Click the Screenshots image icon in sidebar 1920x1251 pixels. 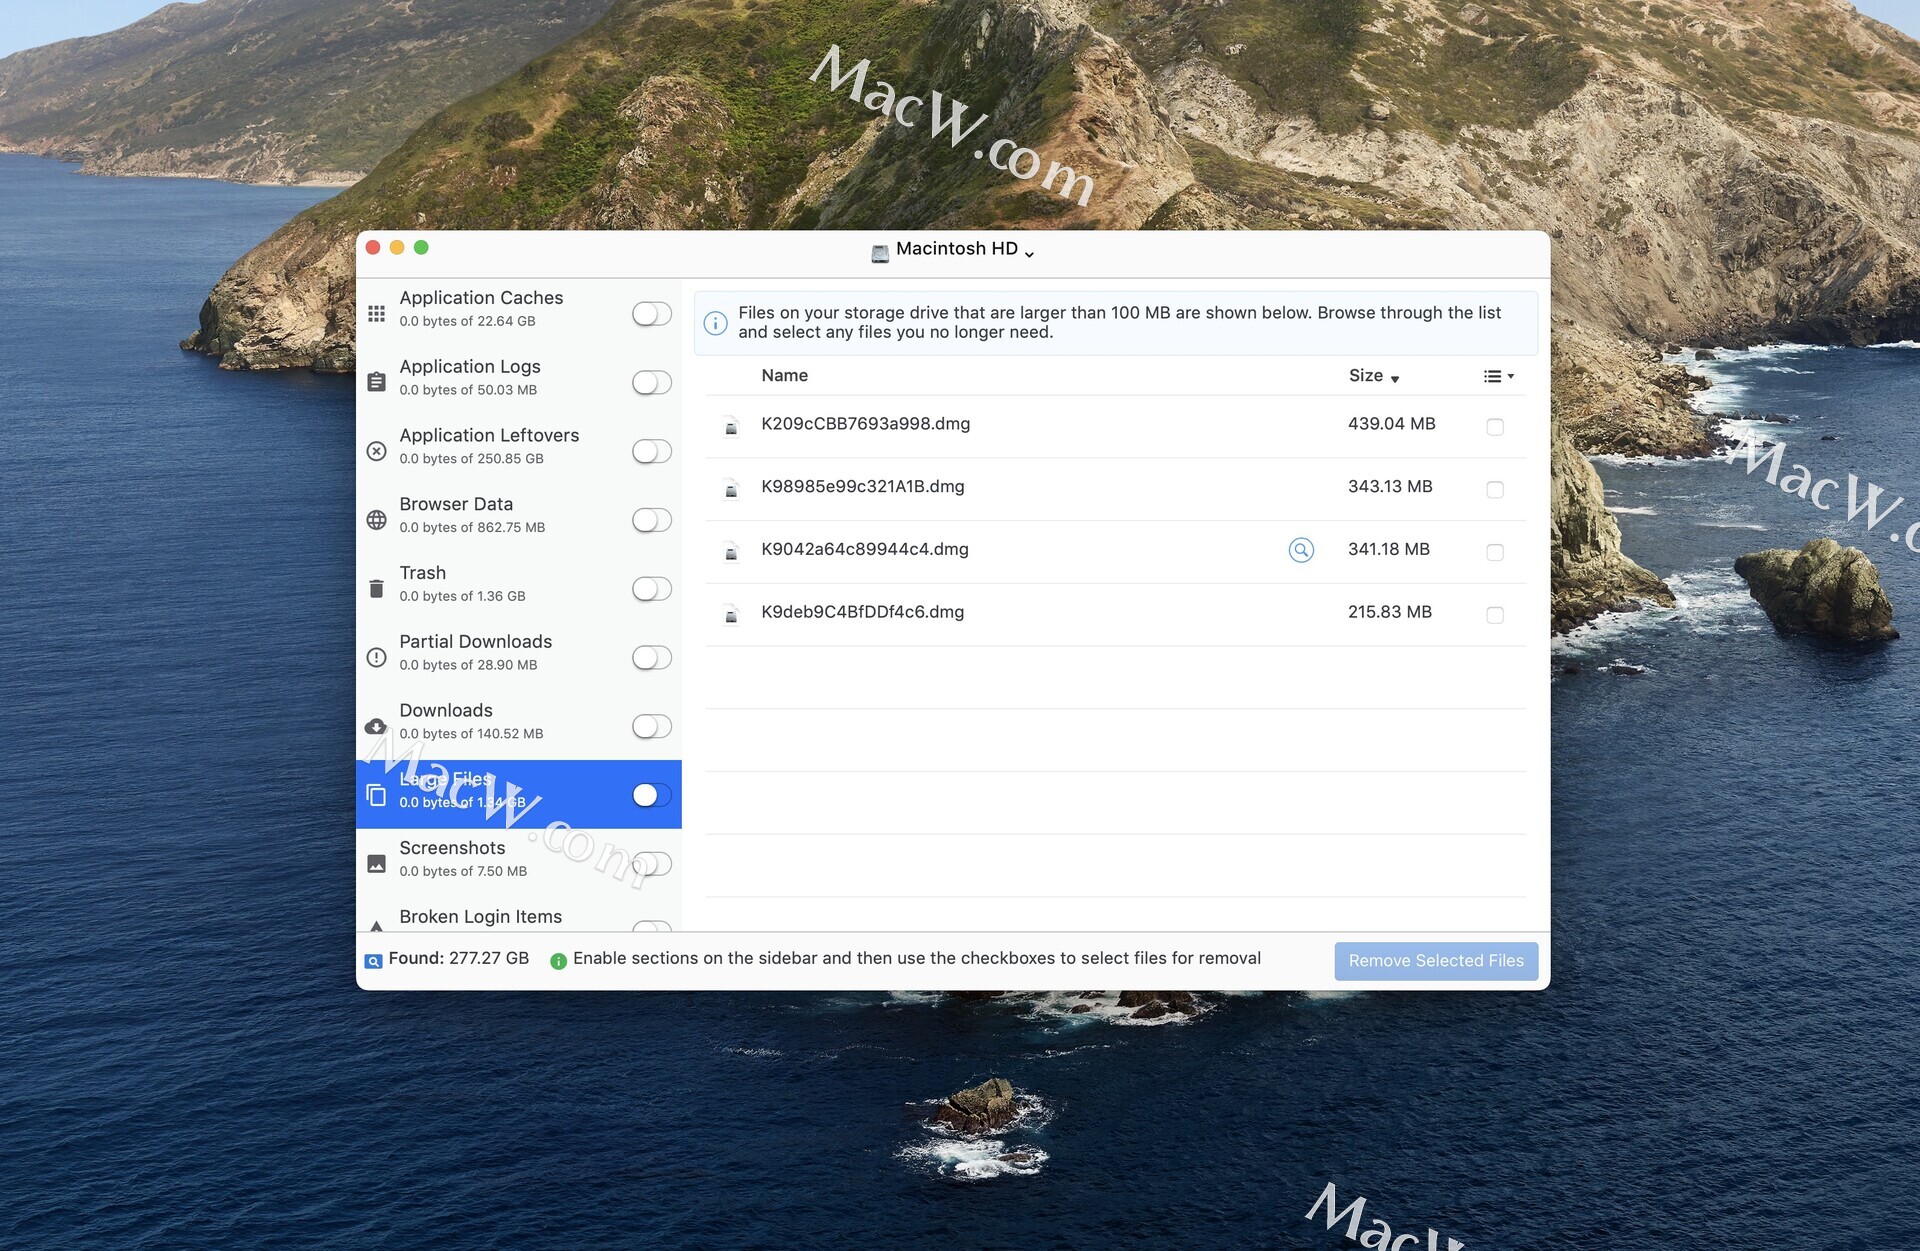(376, 863)
